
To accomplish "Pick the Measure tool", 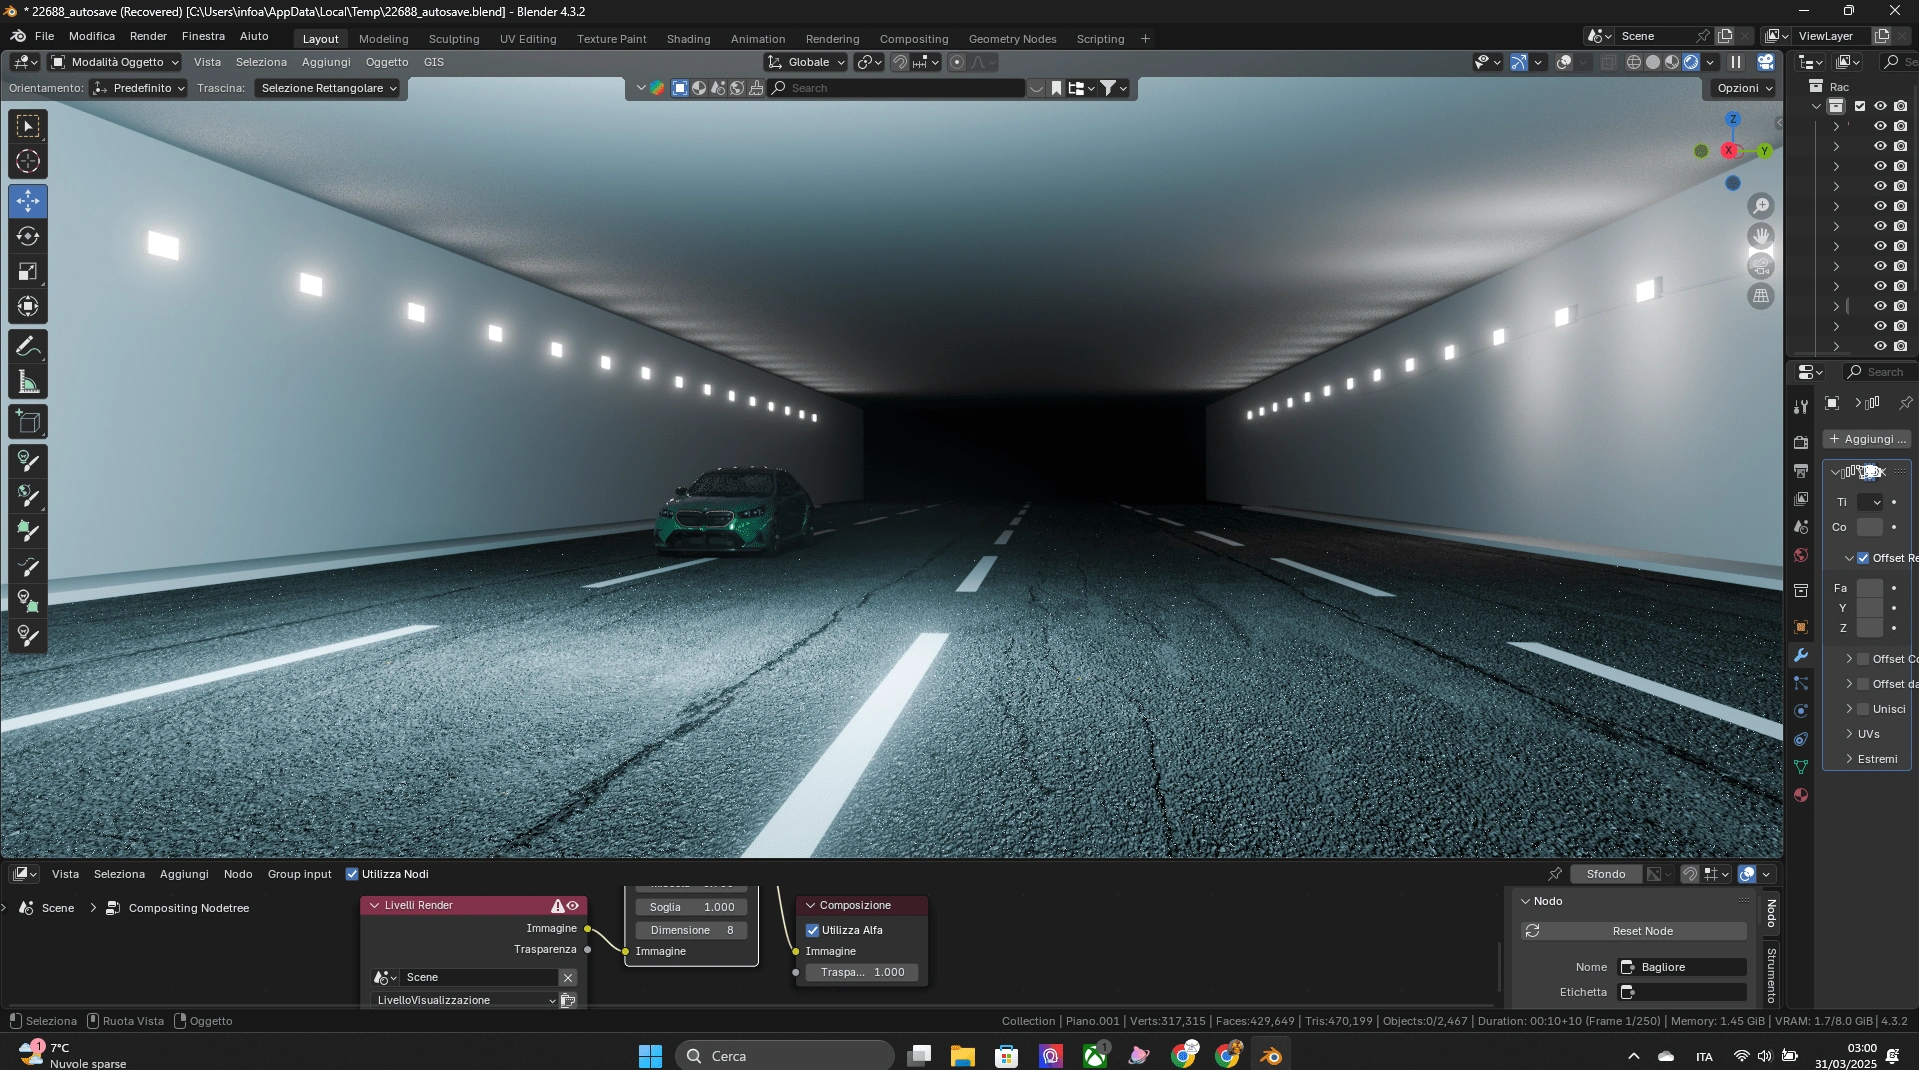I will pyautogui.click(x=28, y=382).
